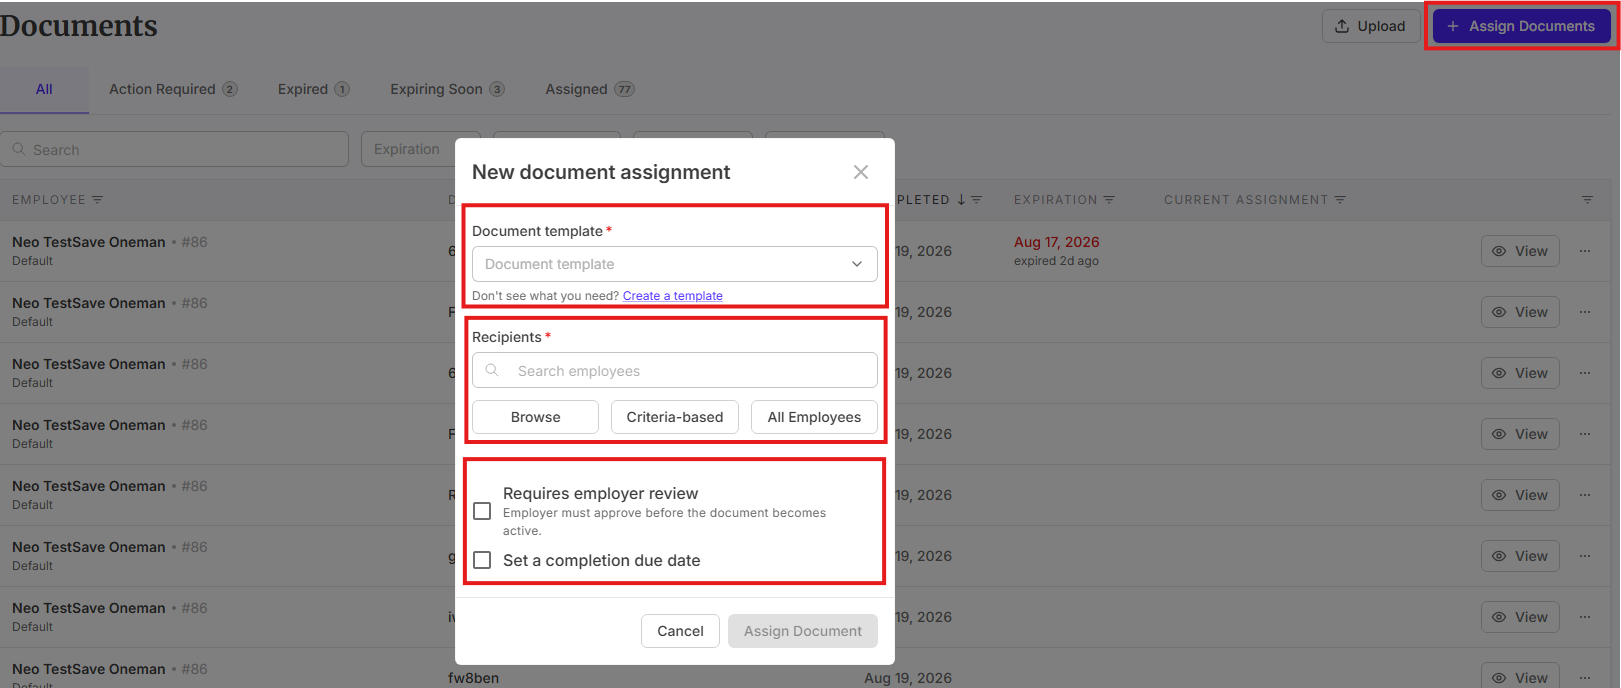Viewport: 1621px width, 688px height.
Task: Open the Assigned tab
Action: pos(589,89)
